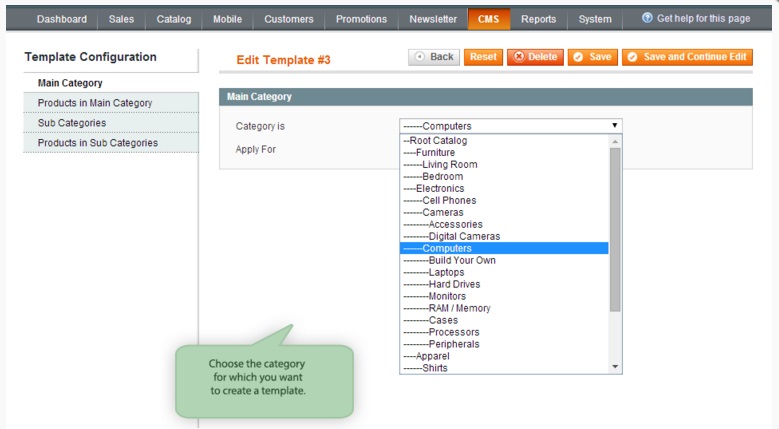The height and width of the screenshot is (429, 779).
Task: Switch to Products in Sub Categories tab
Action: coord(97,143)
